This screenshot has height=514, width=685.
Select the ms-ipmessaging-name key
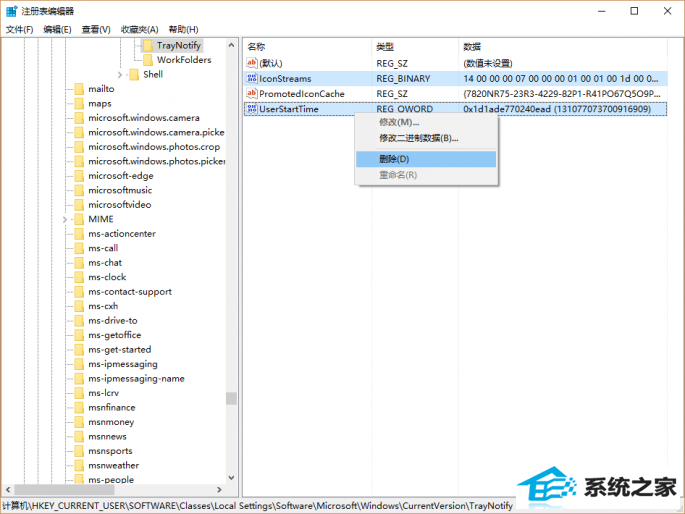[x=136, y=378]
